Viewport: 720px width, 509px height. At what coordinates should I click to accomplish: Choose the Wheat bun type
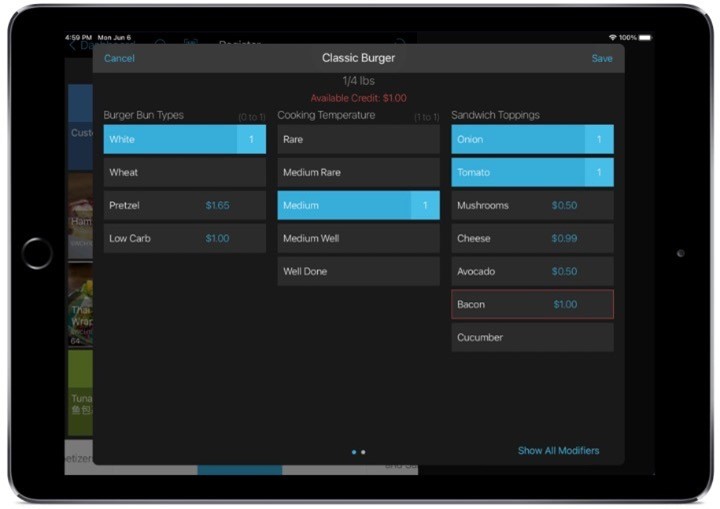(184, 173)
